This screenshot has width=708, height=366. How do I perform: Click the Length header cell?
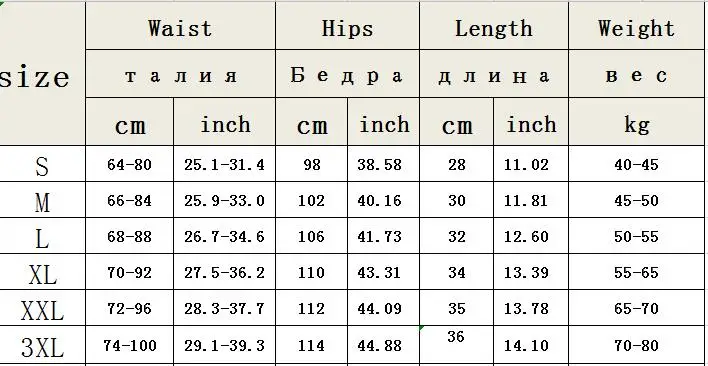(x=494, y=26)
